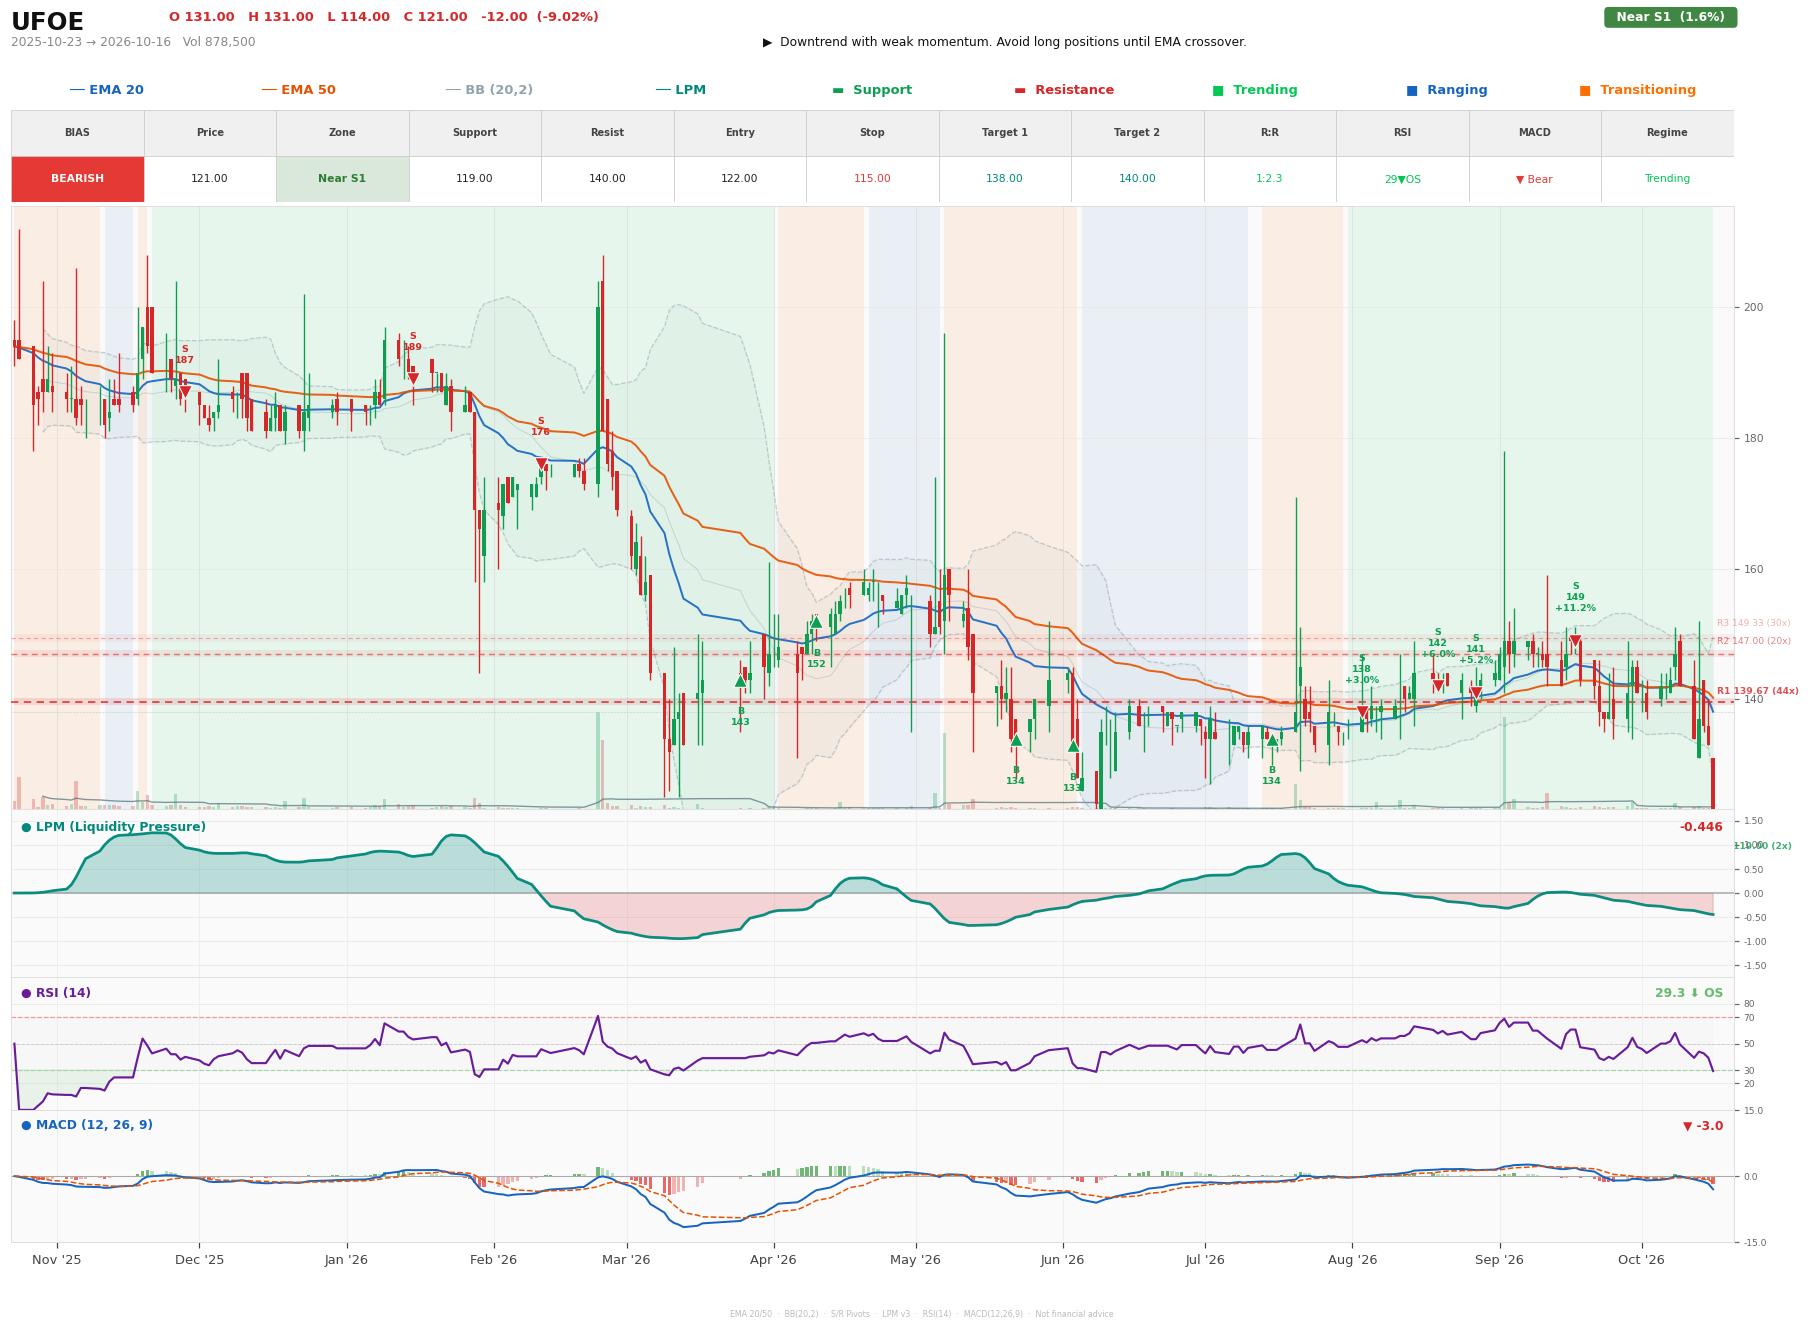The width and height of the screenshot is (1810, 1330).
Task: Click the R1 139.67 (44x) resistance label
Action: tap(1757, 691)
